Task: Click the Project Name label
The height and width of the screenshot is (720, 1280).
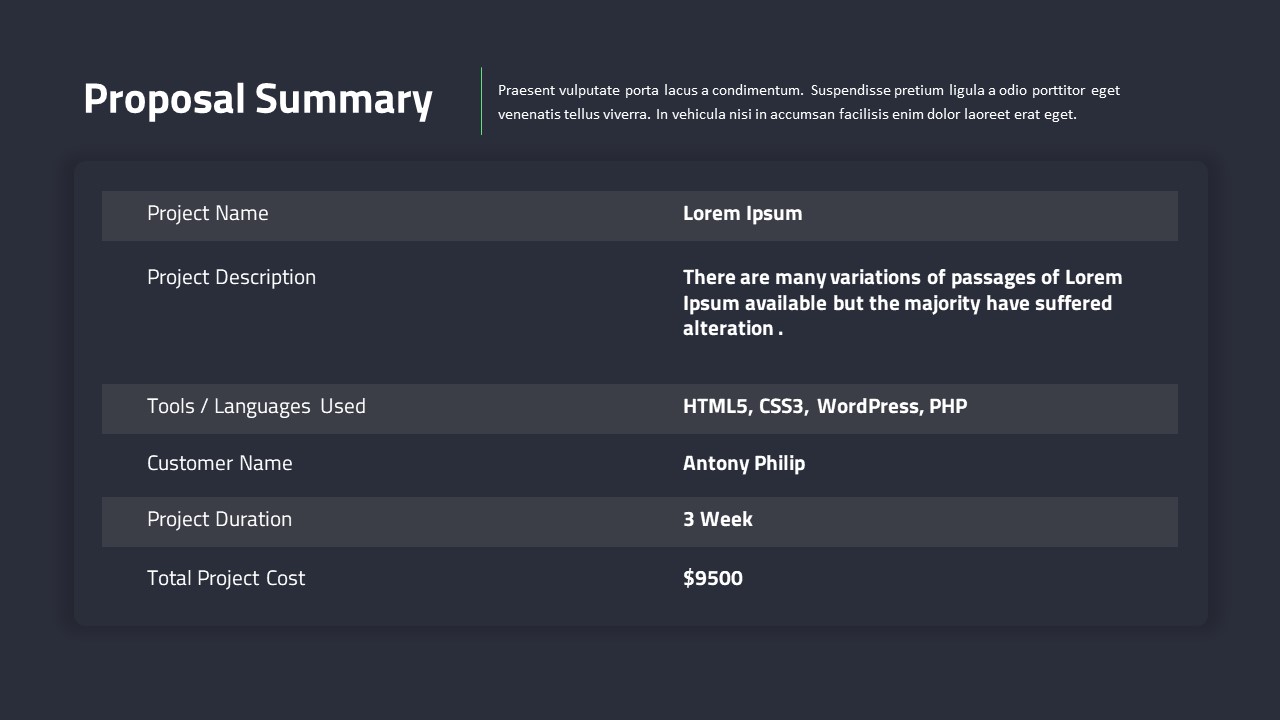Action: point(207,213)
